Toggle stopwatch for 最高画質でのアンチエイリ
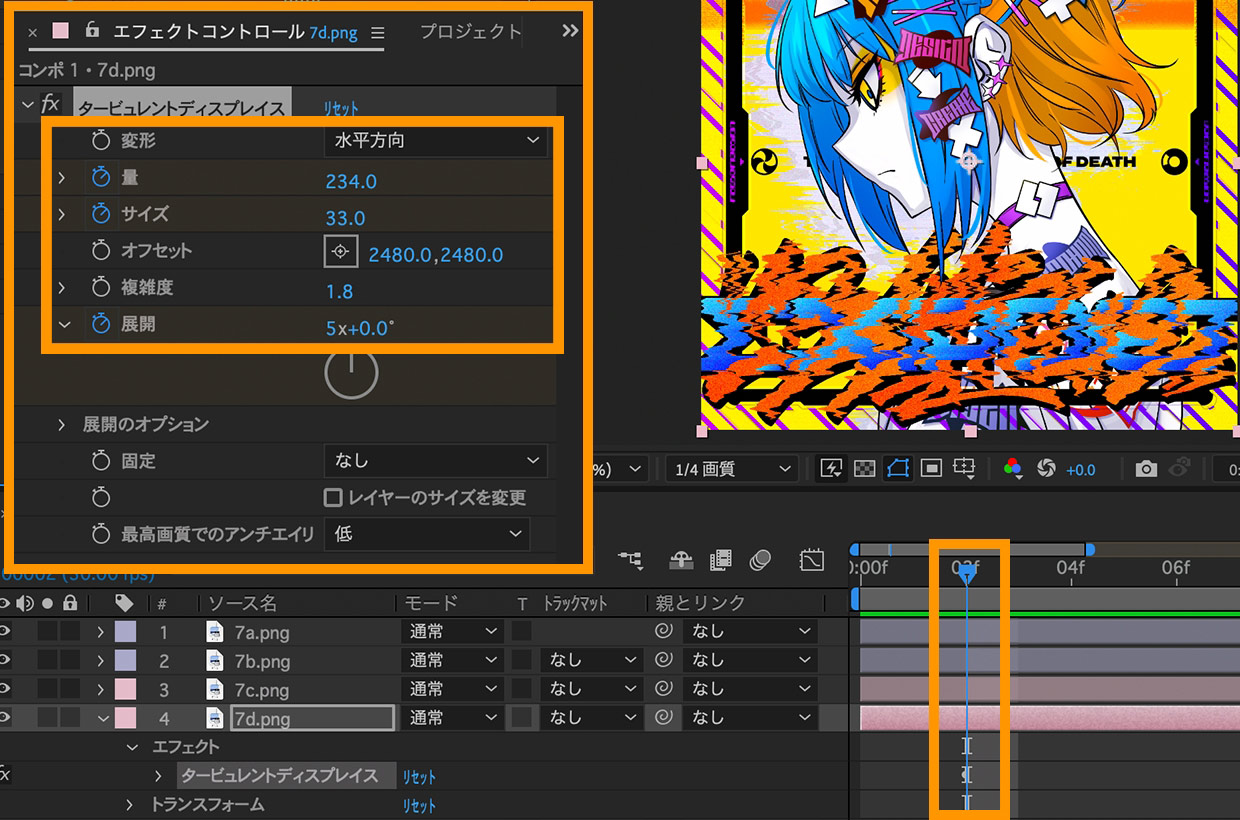 tap(100, 534)
